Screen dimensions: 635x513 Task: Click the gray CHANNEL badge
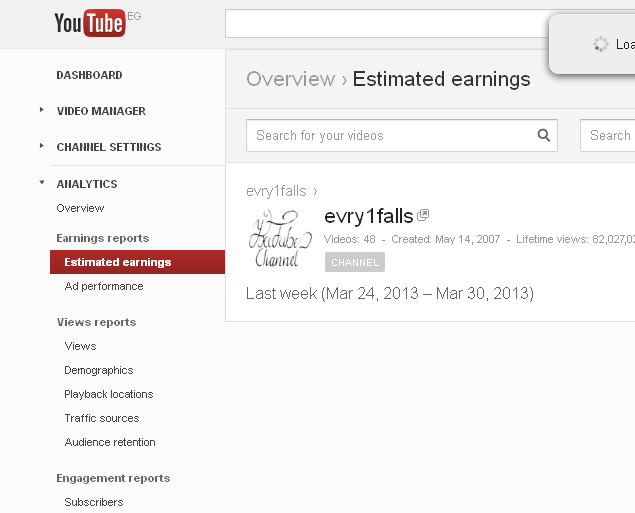pos(355,262)
